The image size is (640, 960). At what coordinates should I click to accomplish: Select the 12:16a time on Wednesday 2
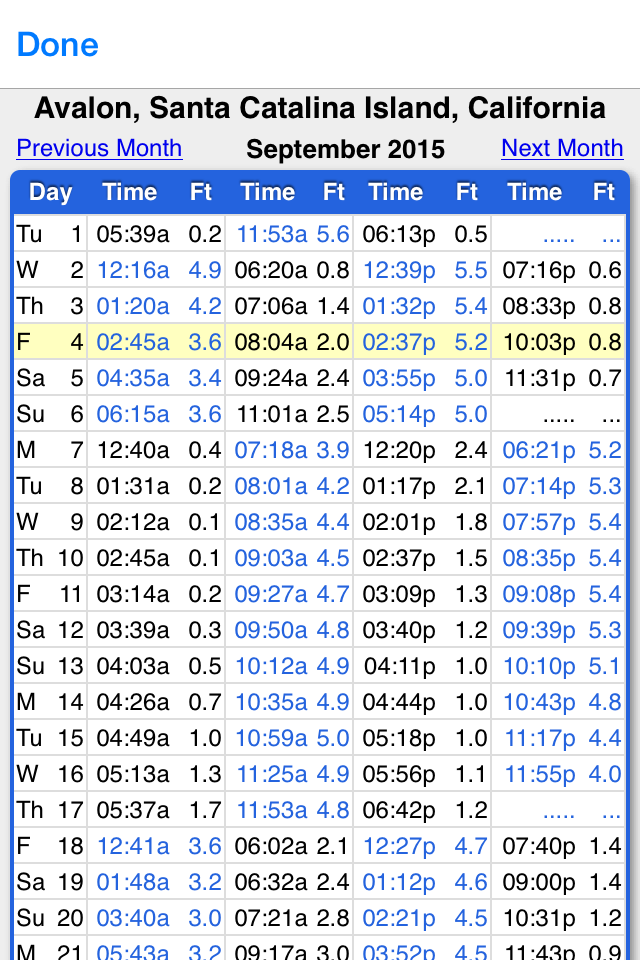[x=133, y=270]
